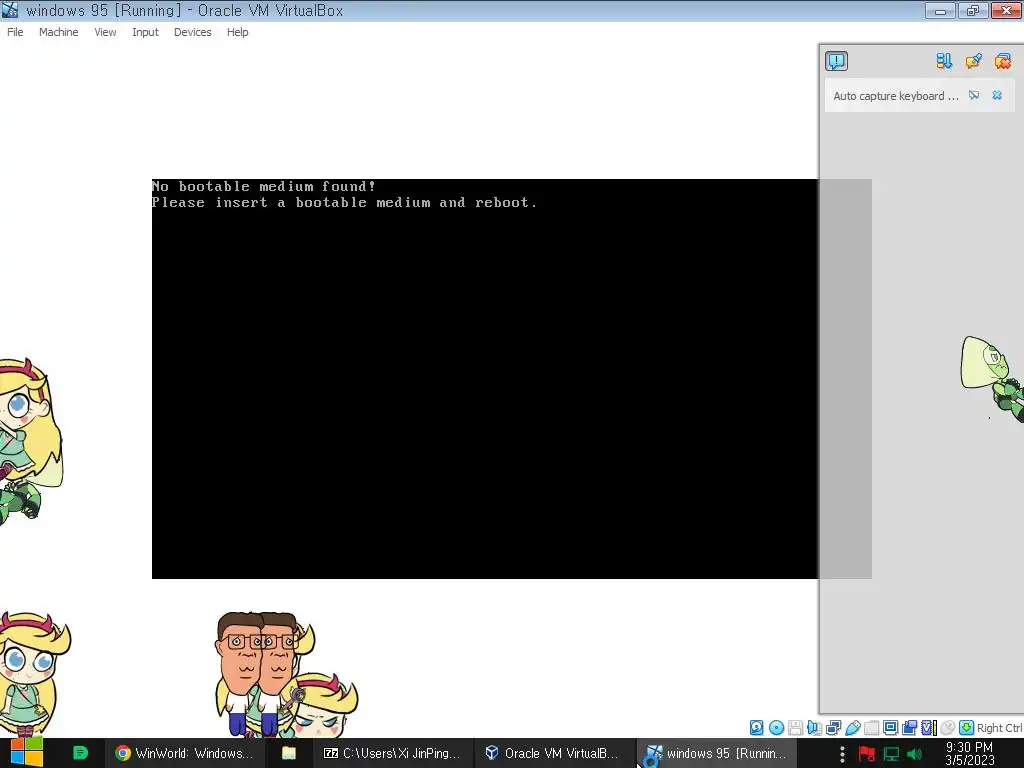This screenshot has width=1024, height=768.
Task: Click the hard disk activity status icon
Action: (756, 728)
